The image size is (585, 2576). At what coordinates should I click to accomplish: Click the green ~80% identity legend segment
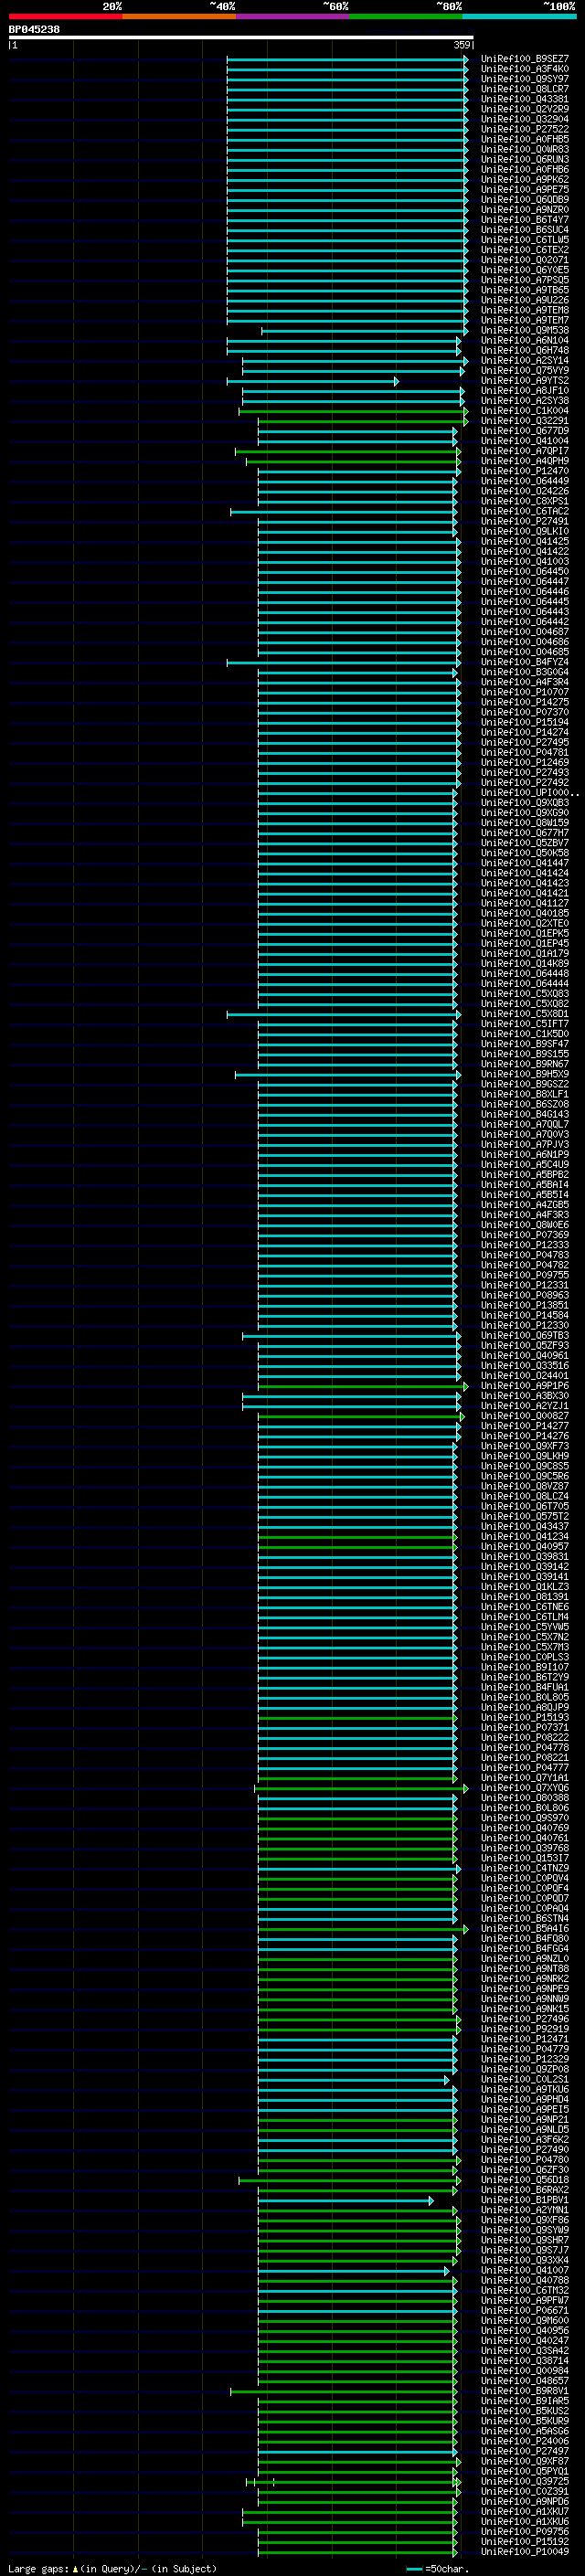406,16
